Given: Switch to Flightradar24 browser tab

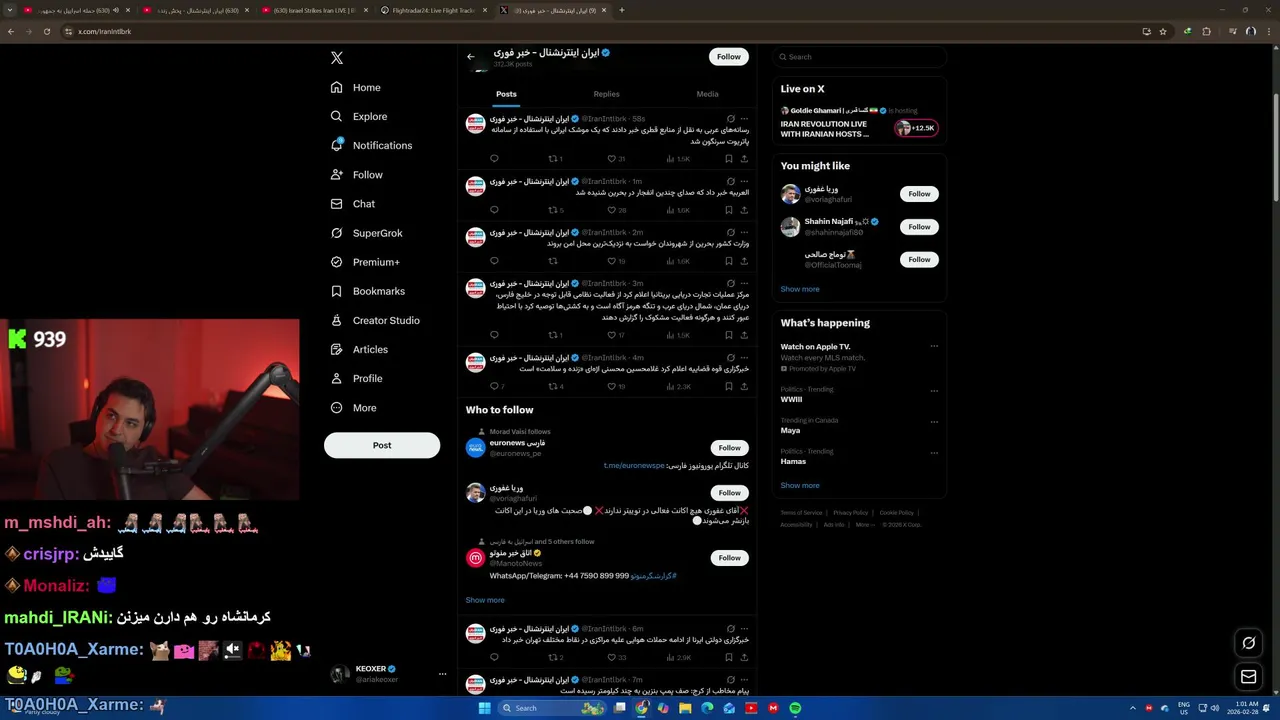Looking at the screenshot, I should (x=435, y=10).
